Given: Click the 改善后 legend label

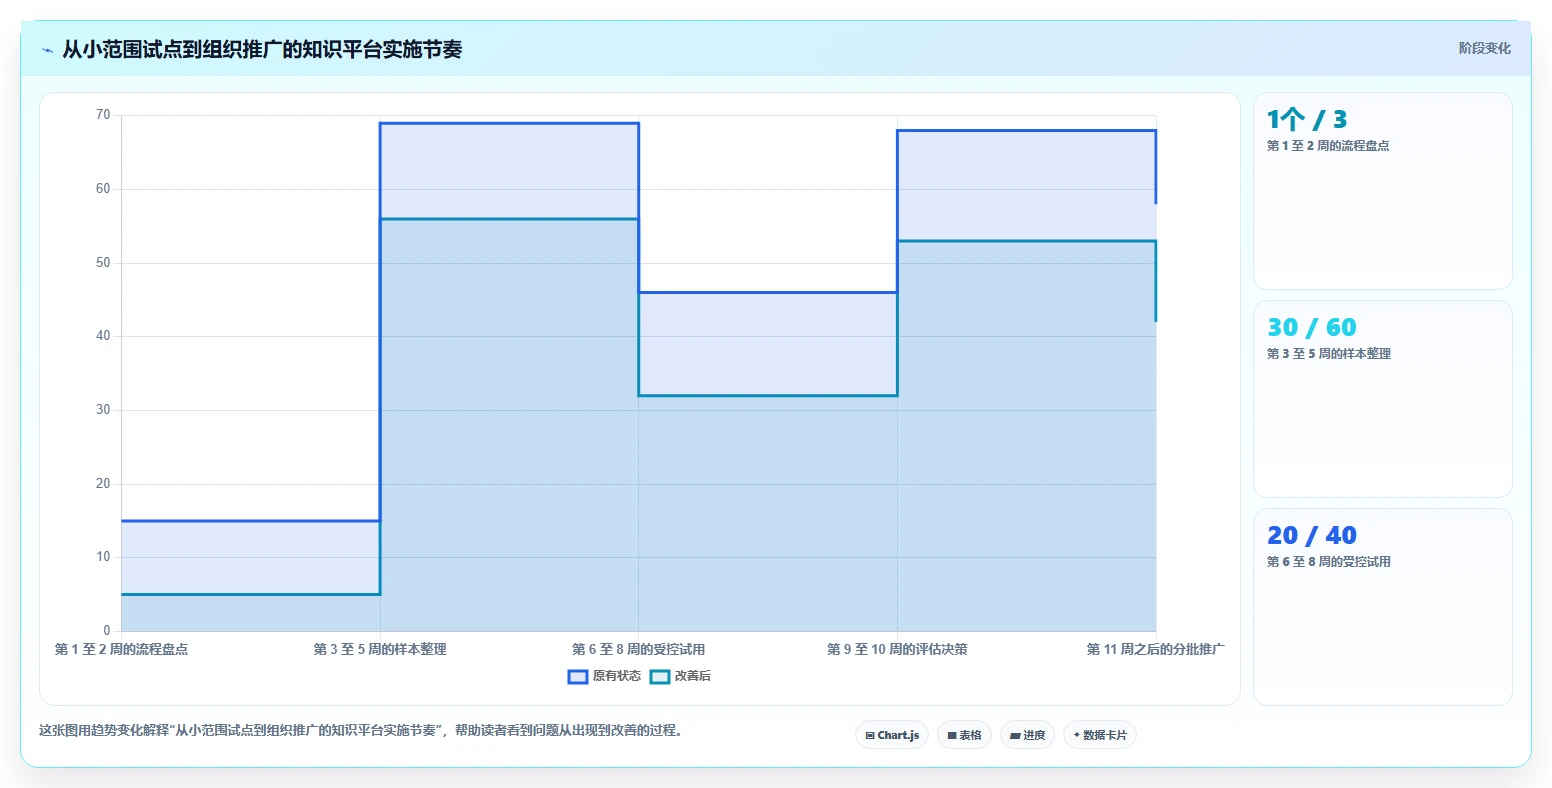Looking at the screenshot, I should tap(693, 677).
